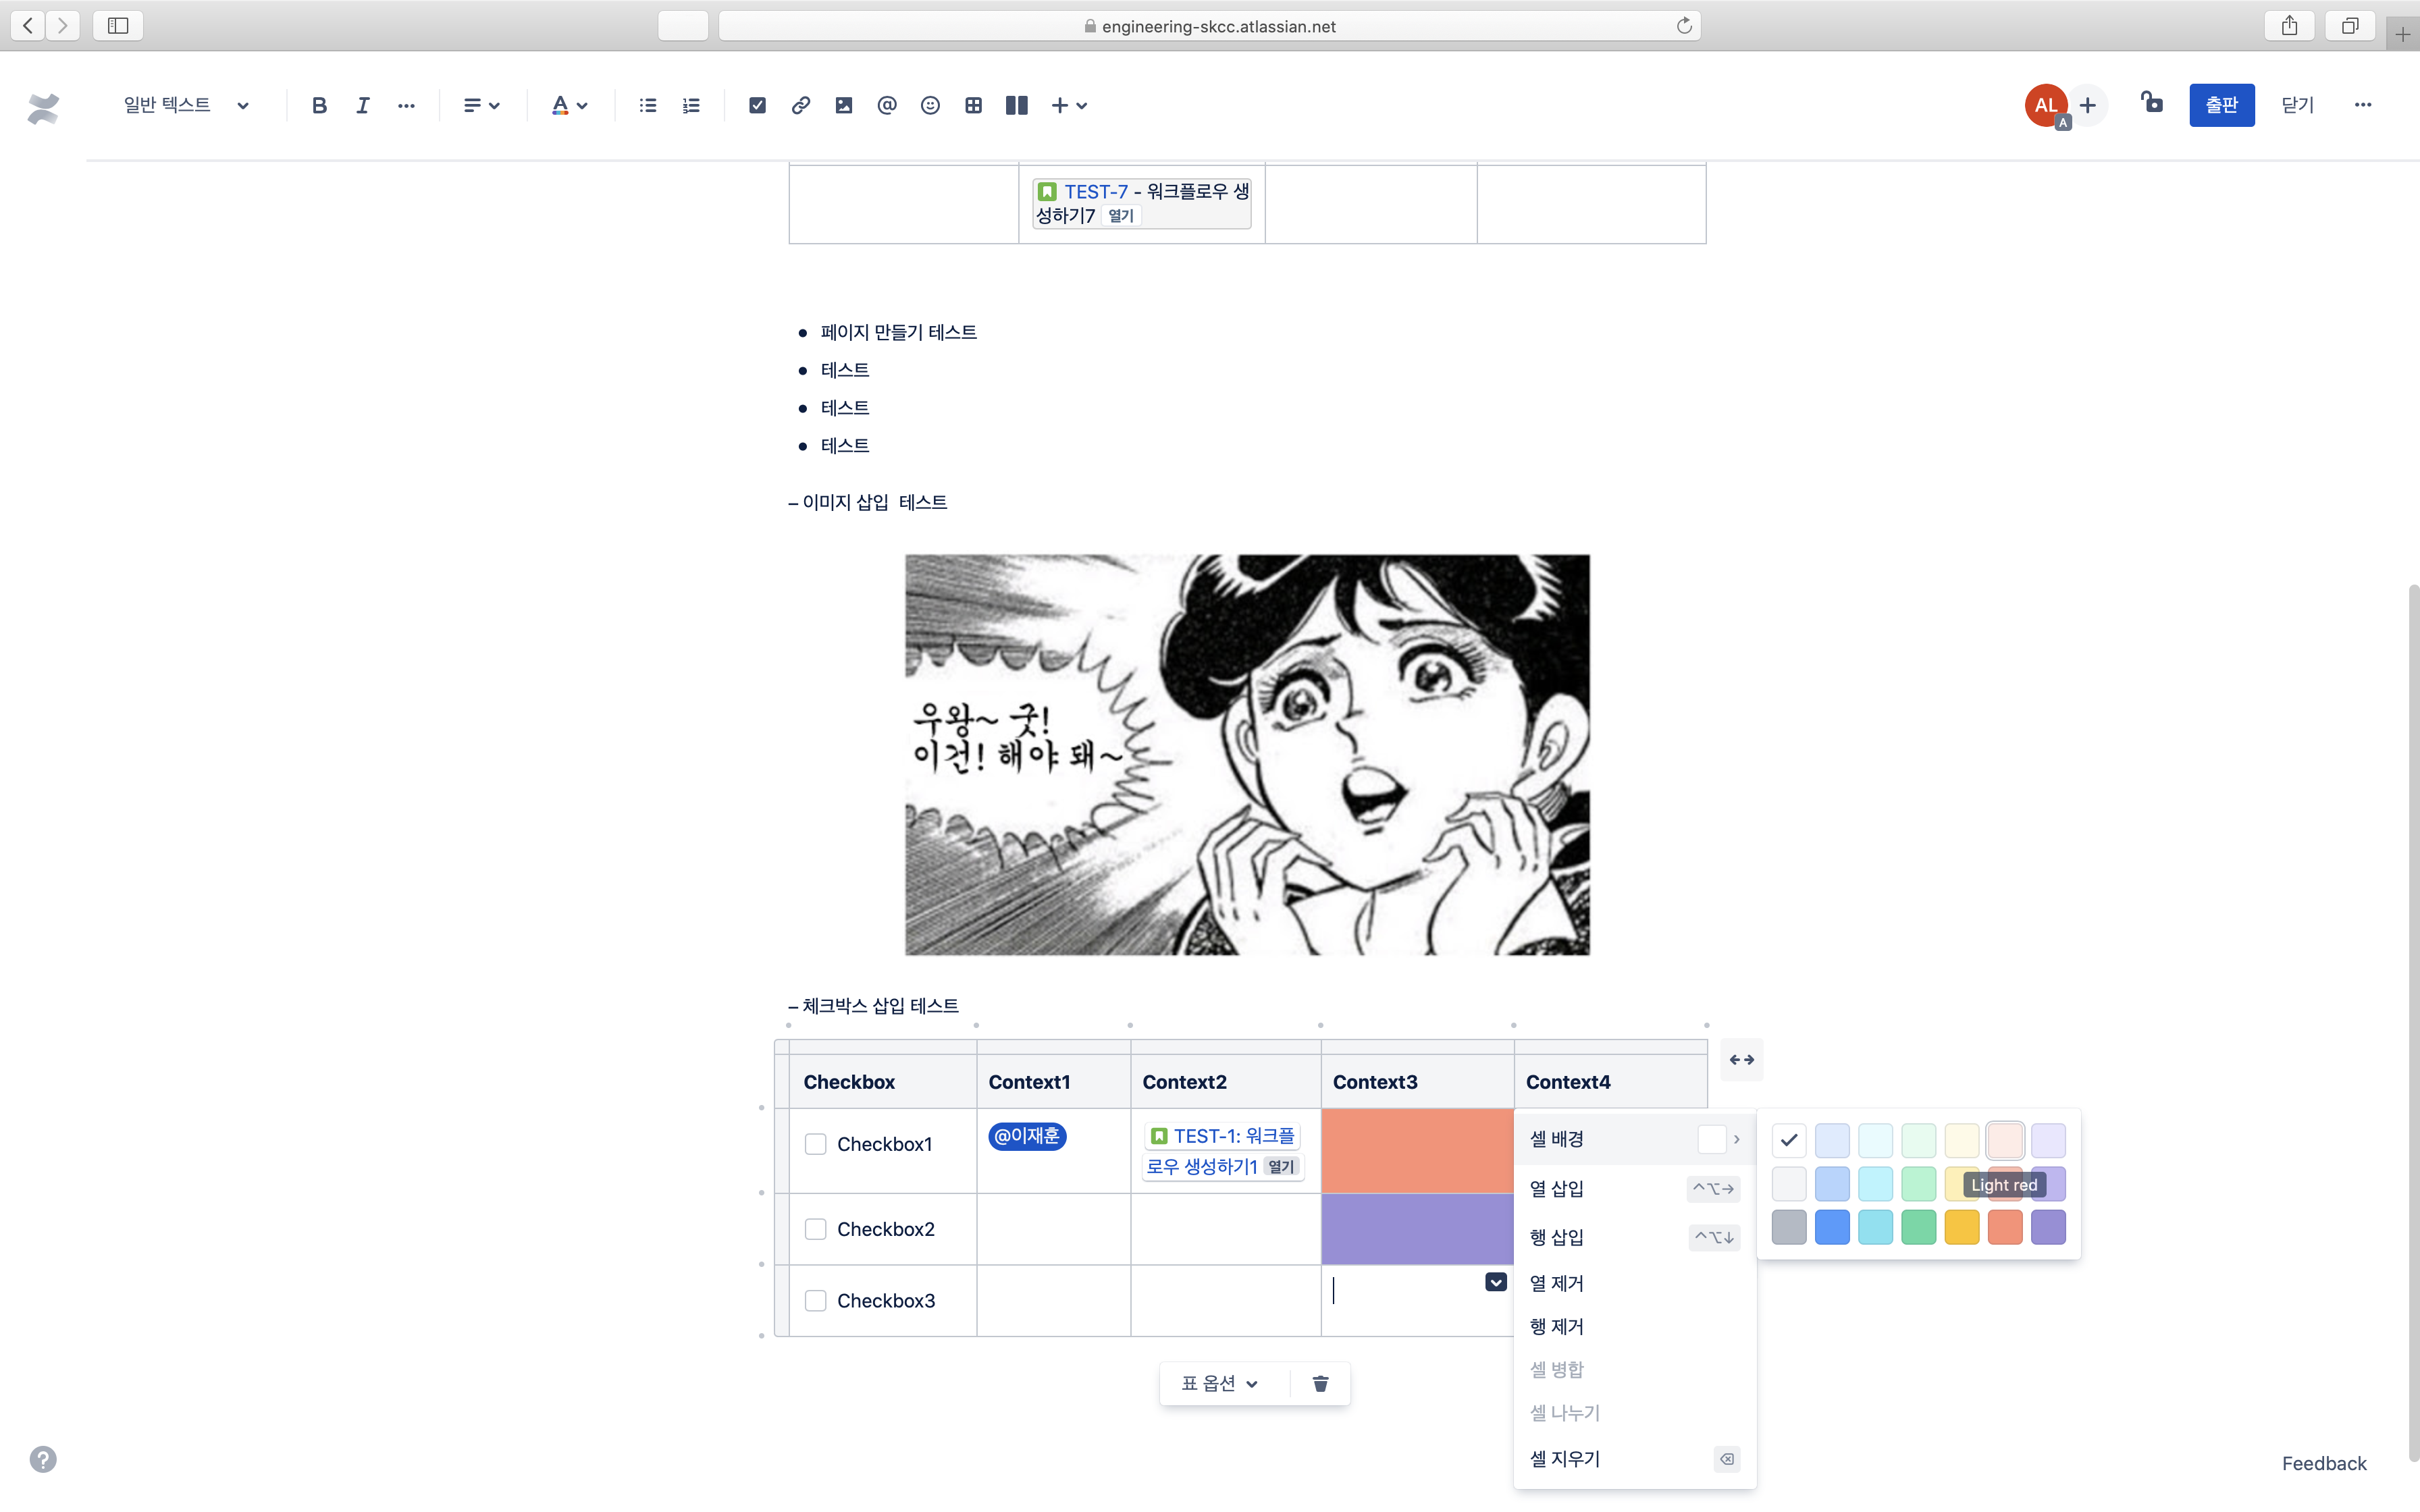Insert a link
2420x1512 pixels.
[800, 105]
